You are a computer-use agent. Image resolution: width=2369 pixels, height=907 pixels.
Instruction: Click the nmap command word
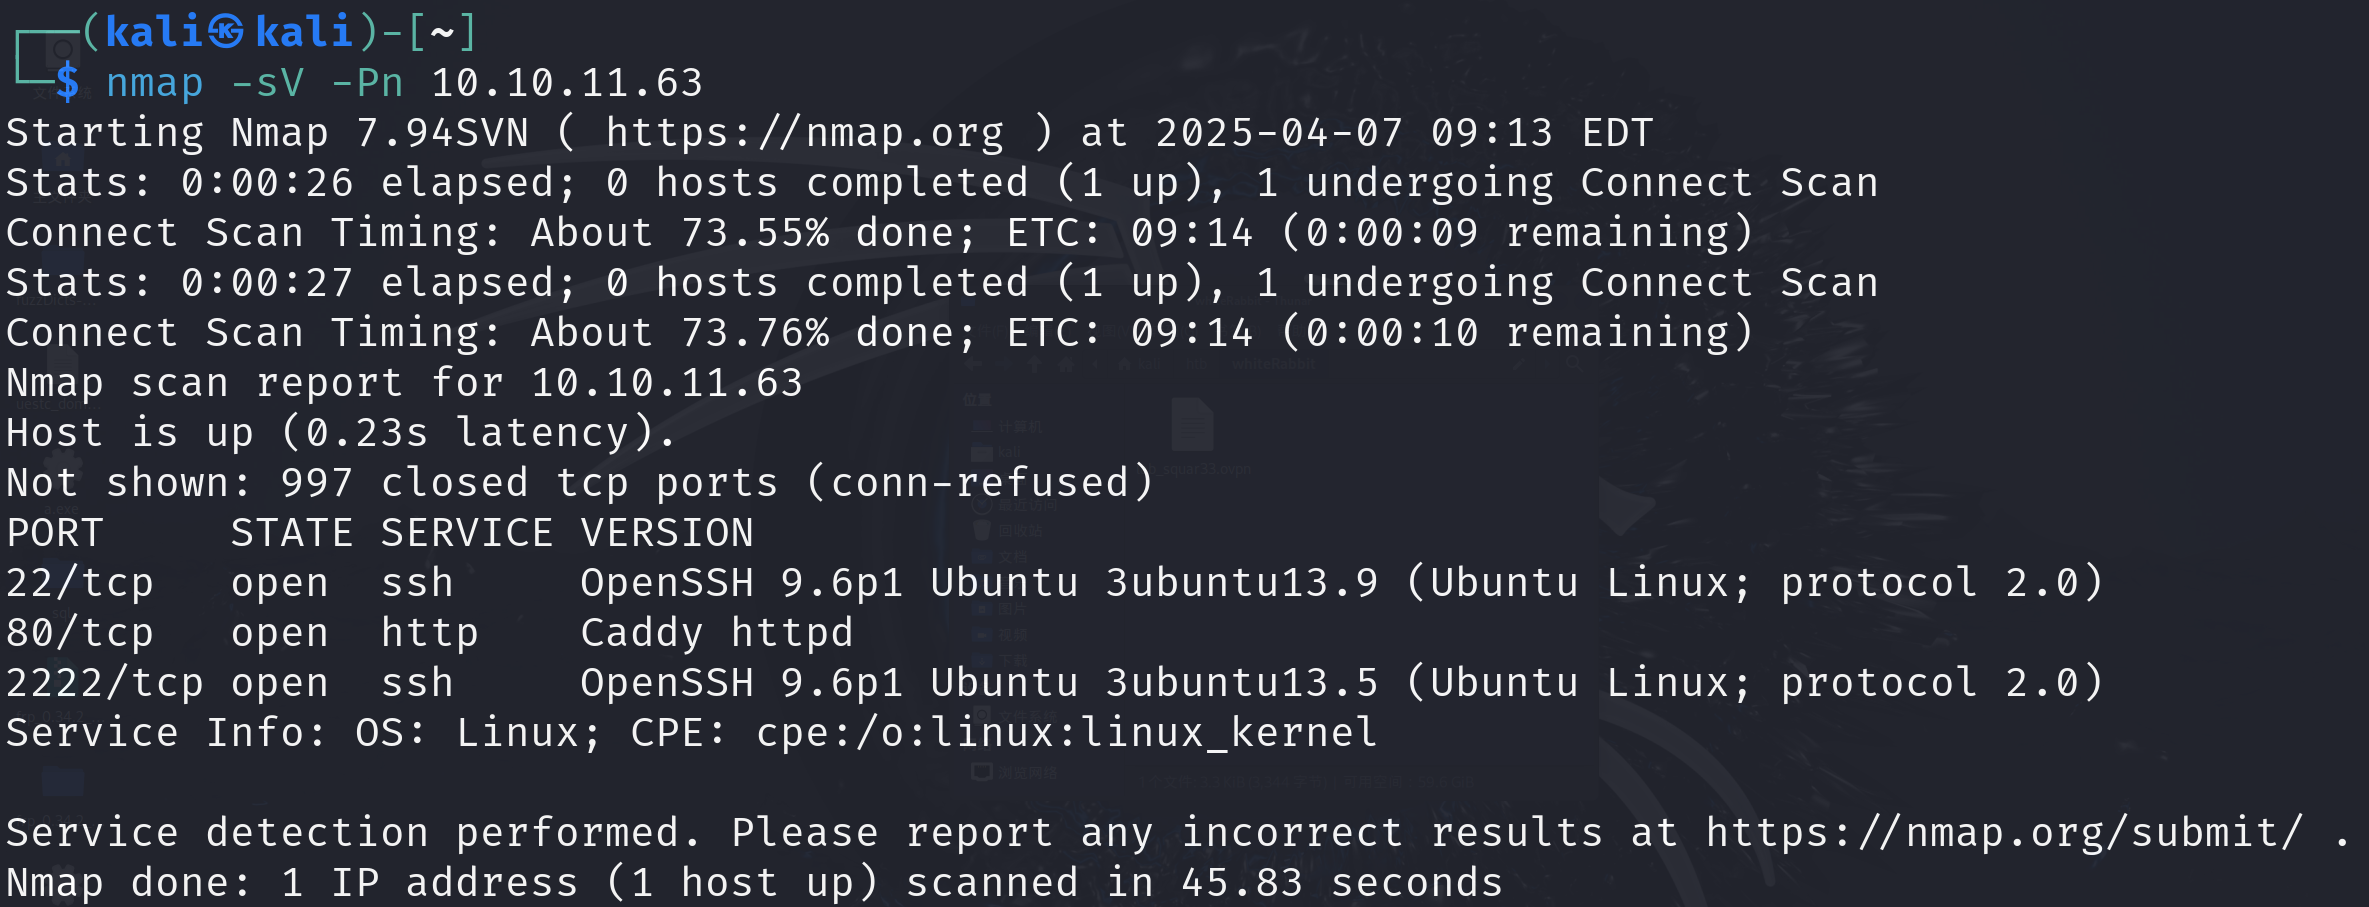point(155,84)
